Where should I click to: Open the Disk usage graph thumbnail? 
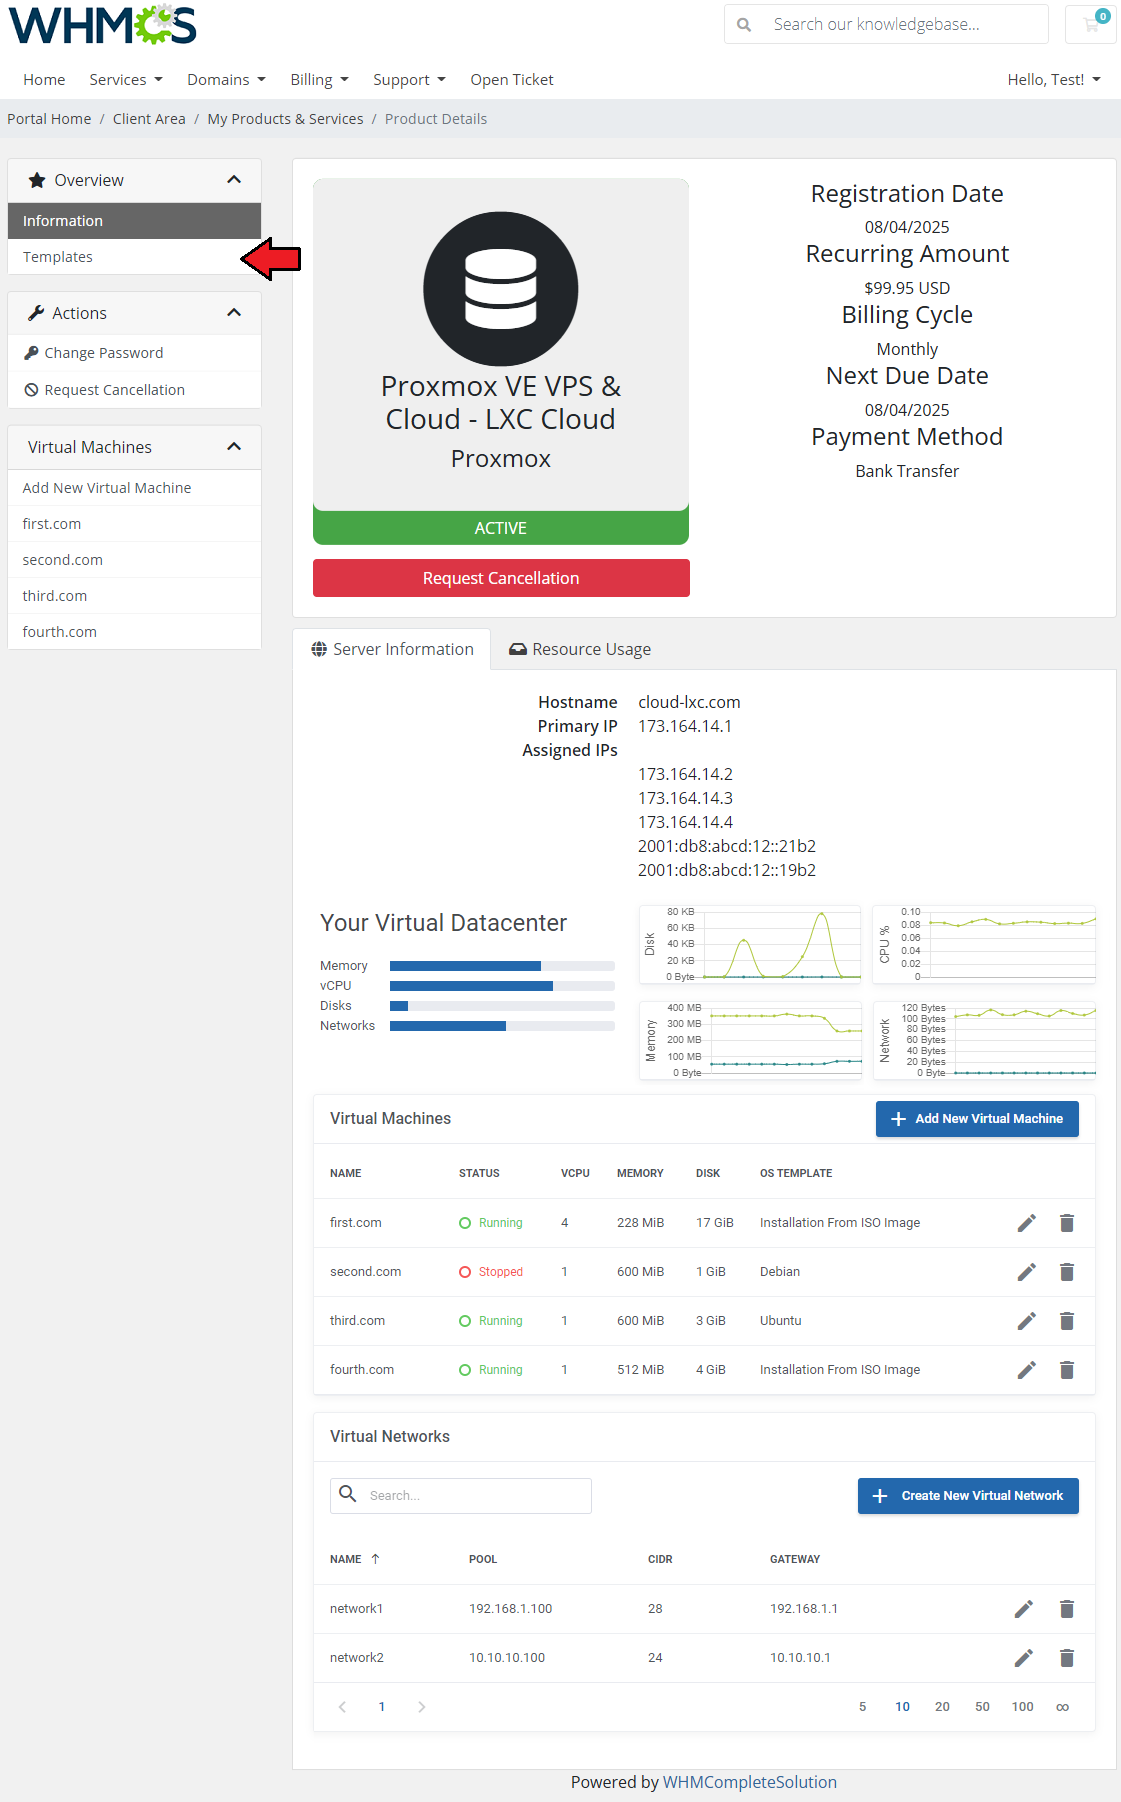[750, 945]
